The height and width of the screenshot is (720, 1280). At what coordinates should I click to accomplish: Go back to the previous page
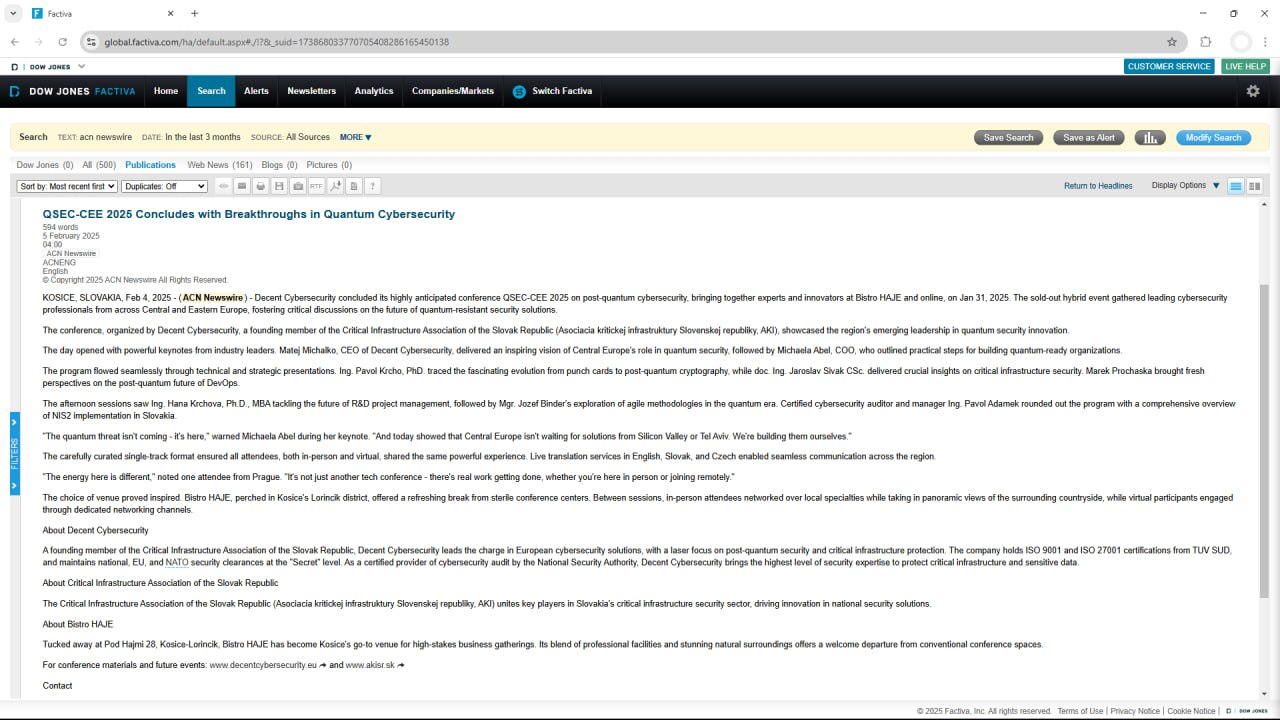(14, 42)
